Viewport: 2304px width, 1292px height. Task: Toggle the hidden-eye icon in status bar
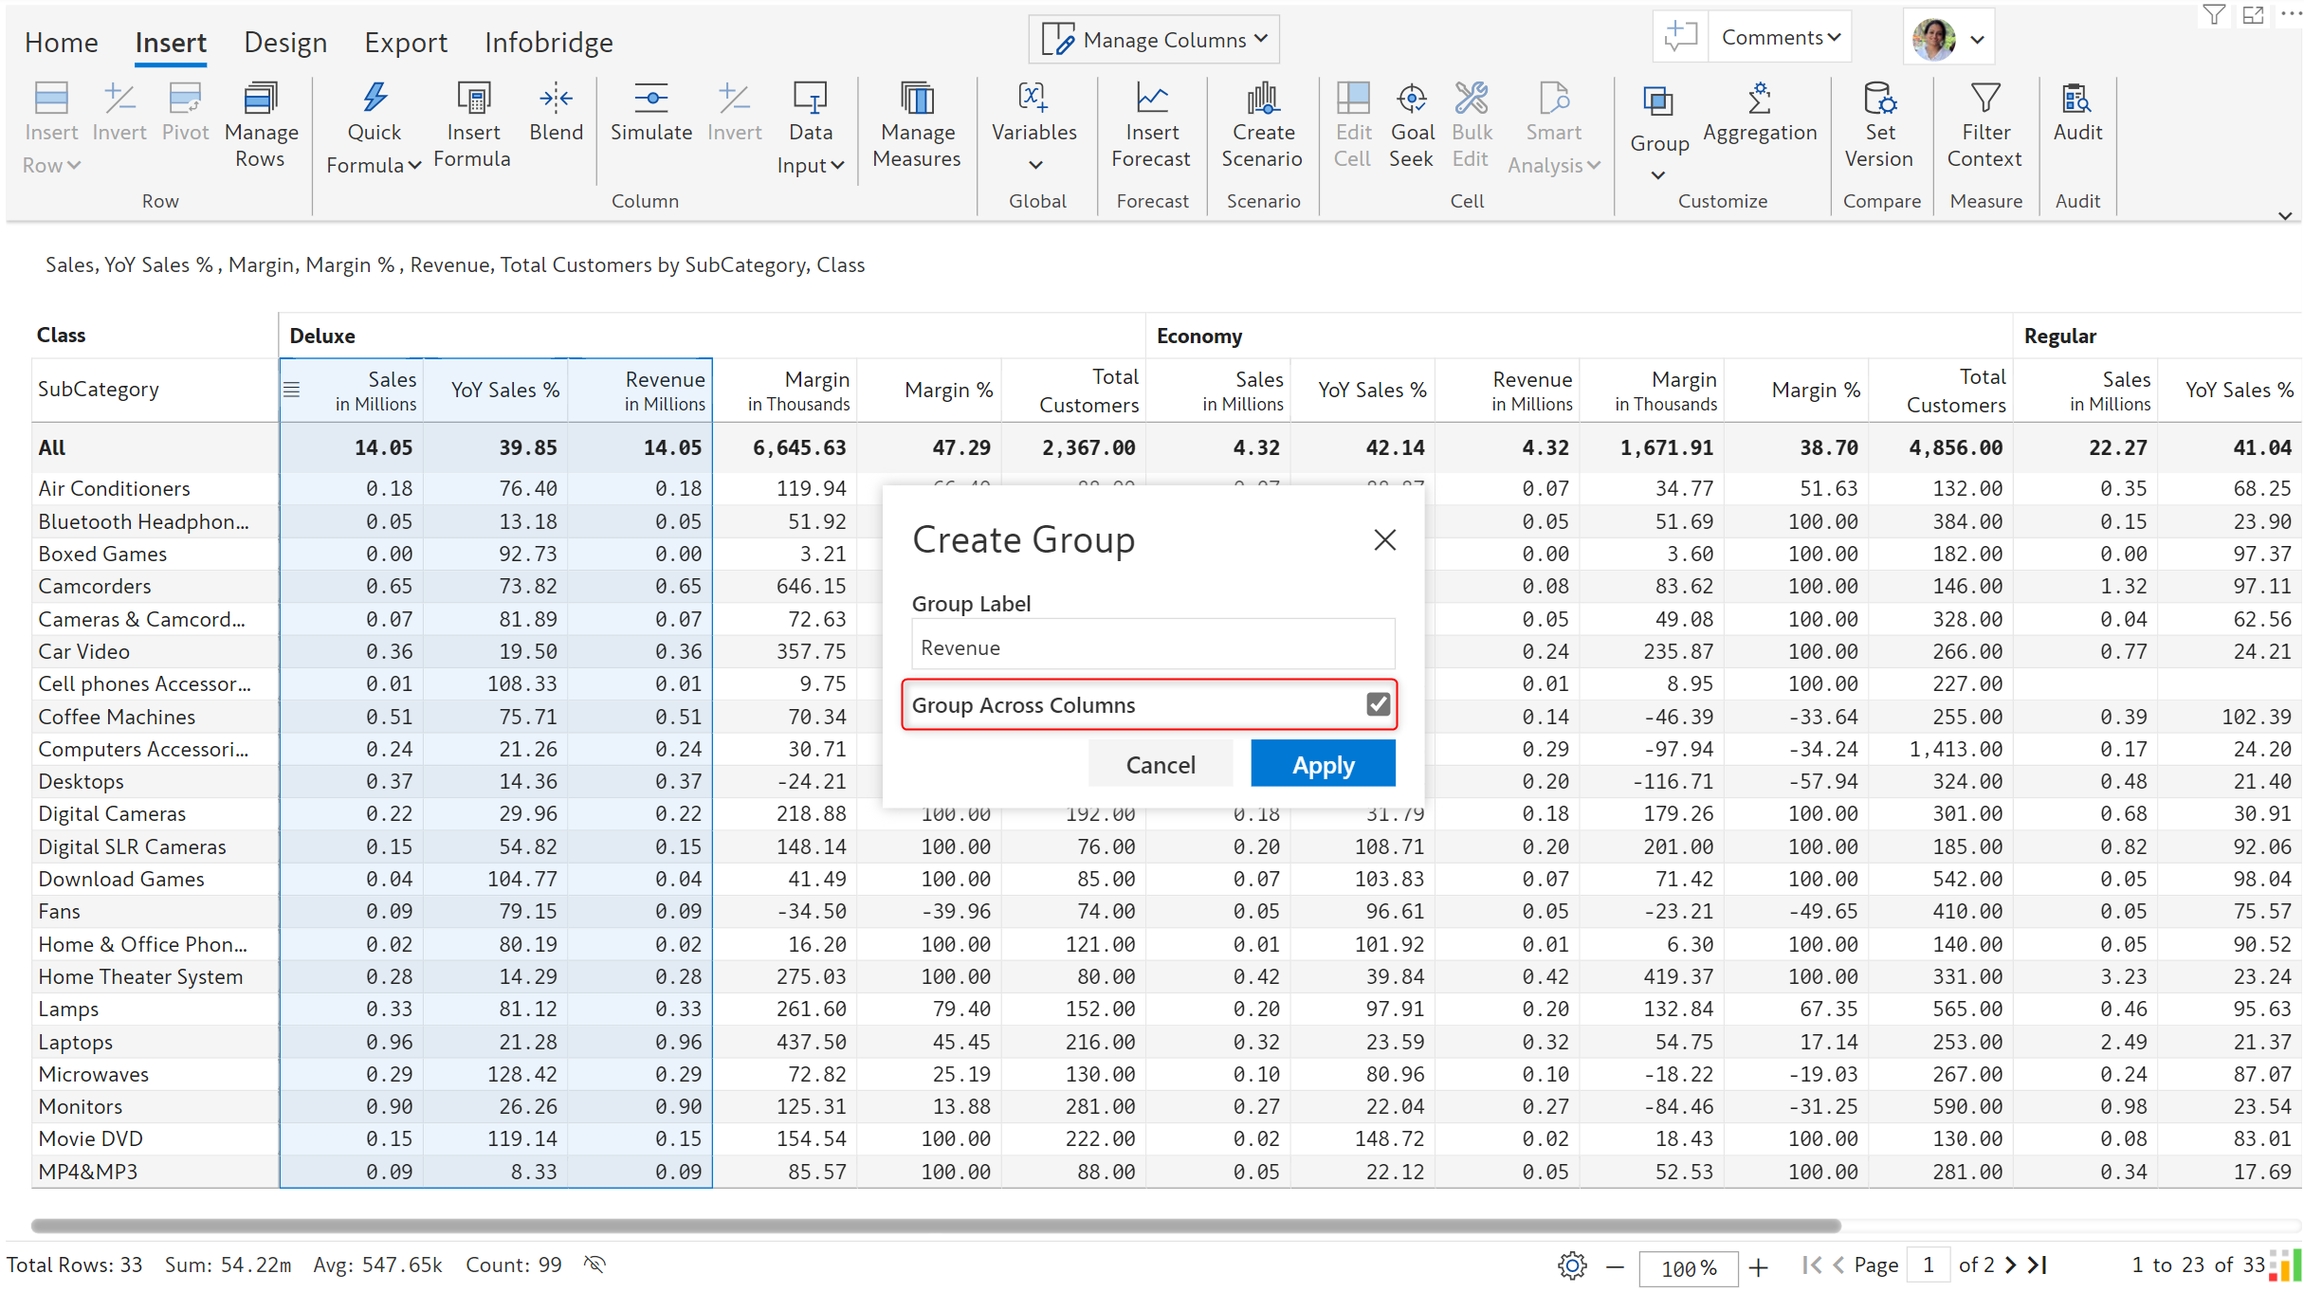click(595, 1264)
